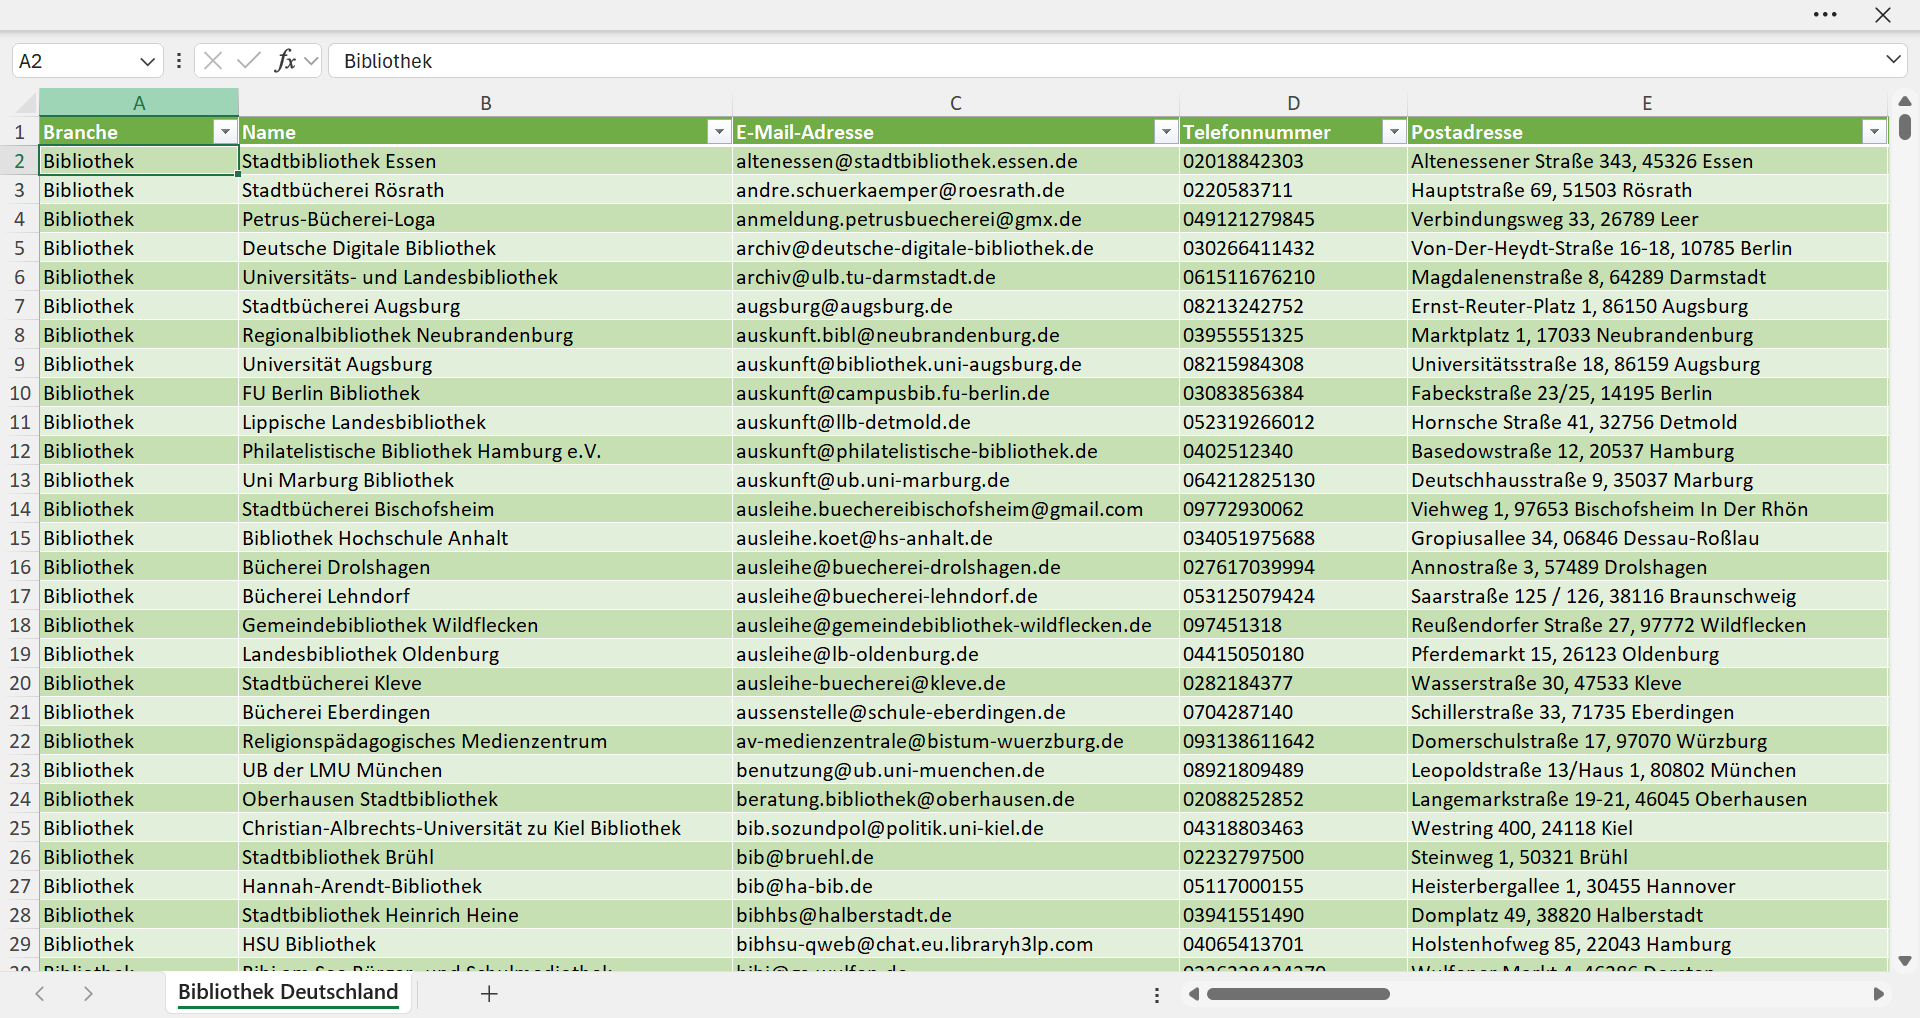Viewport: 1920px width, 1018px height.
Task: Select the address 'Basedowstraße 12, 20537 Hamburg'
Action: click(1648, 451)
